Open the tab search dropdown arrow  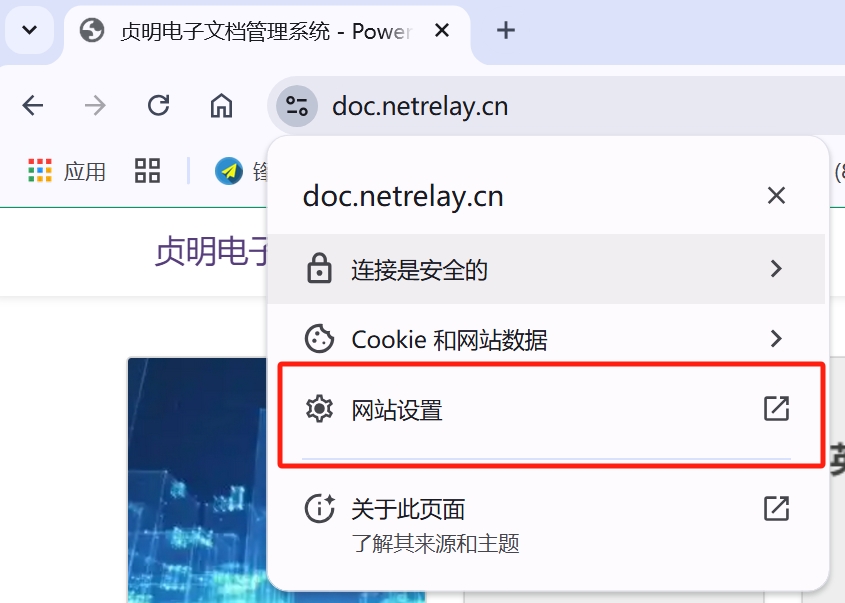click(30, 30)
